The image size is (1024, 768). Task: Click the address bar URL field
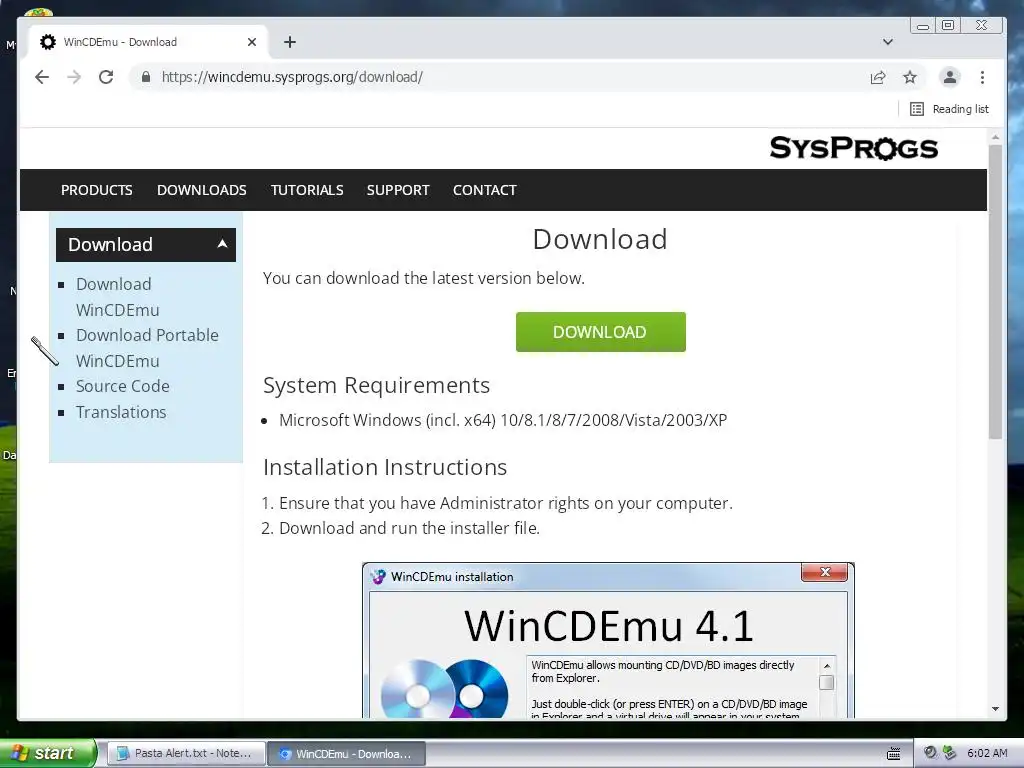[496, 77]
